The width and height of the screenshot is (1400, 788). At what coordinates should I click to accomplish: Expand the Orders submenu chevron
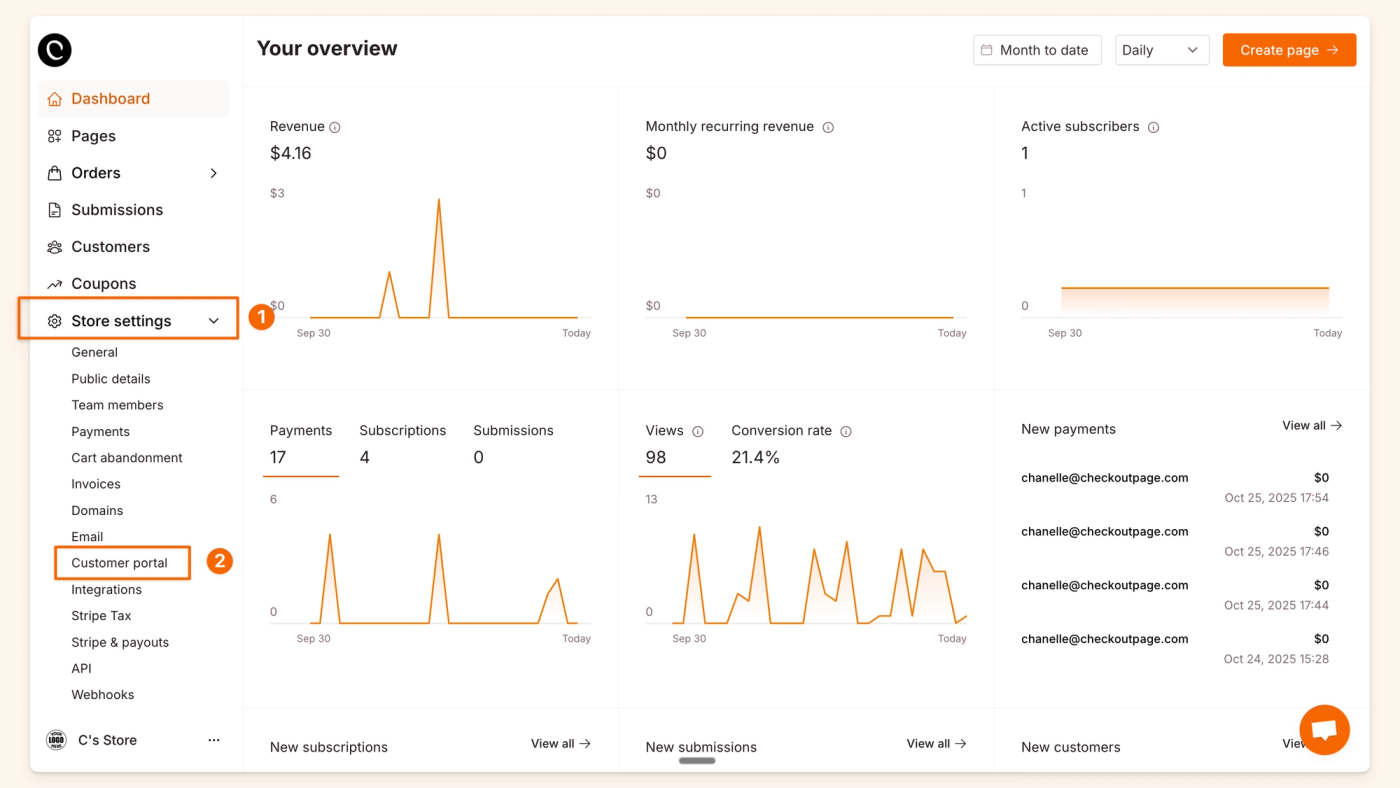pyautogui.click(x=213, y=173)
